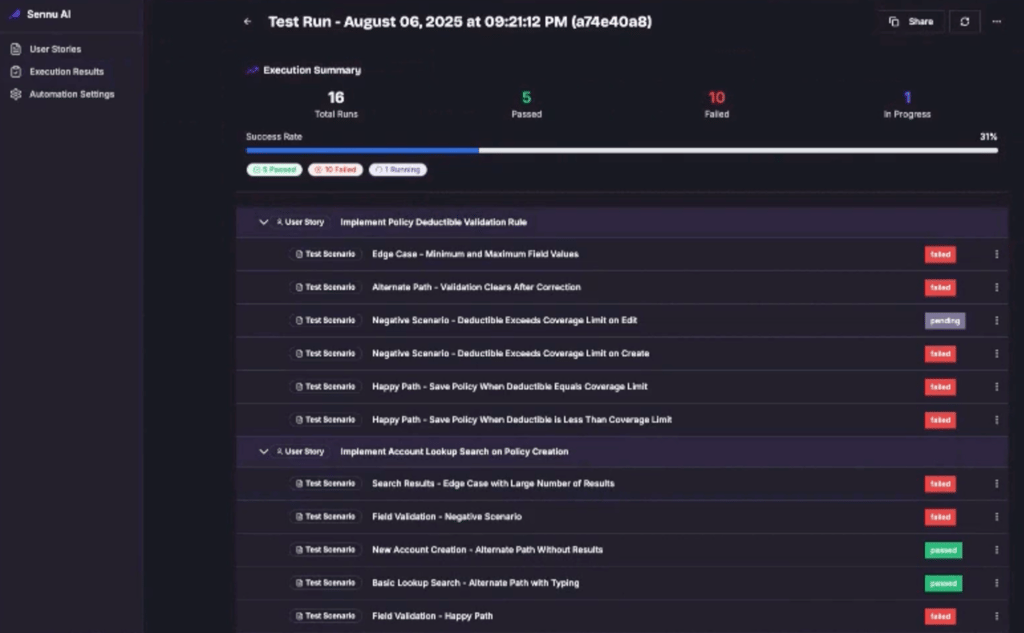This screenshot has height=633, width=1024.
Task: Click the Sennu AI logo icon
Action: pos(15,14)
